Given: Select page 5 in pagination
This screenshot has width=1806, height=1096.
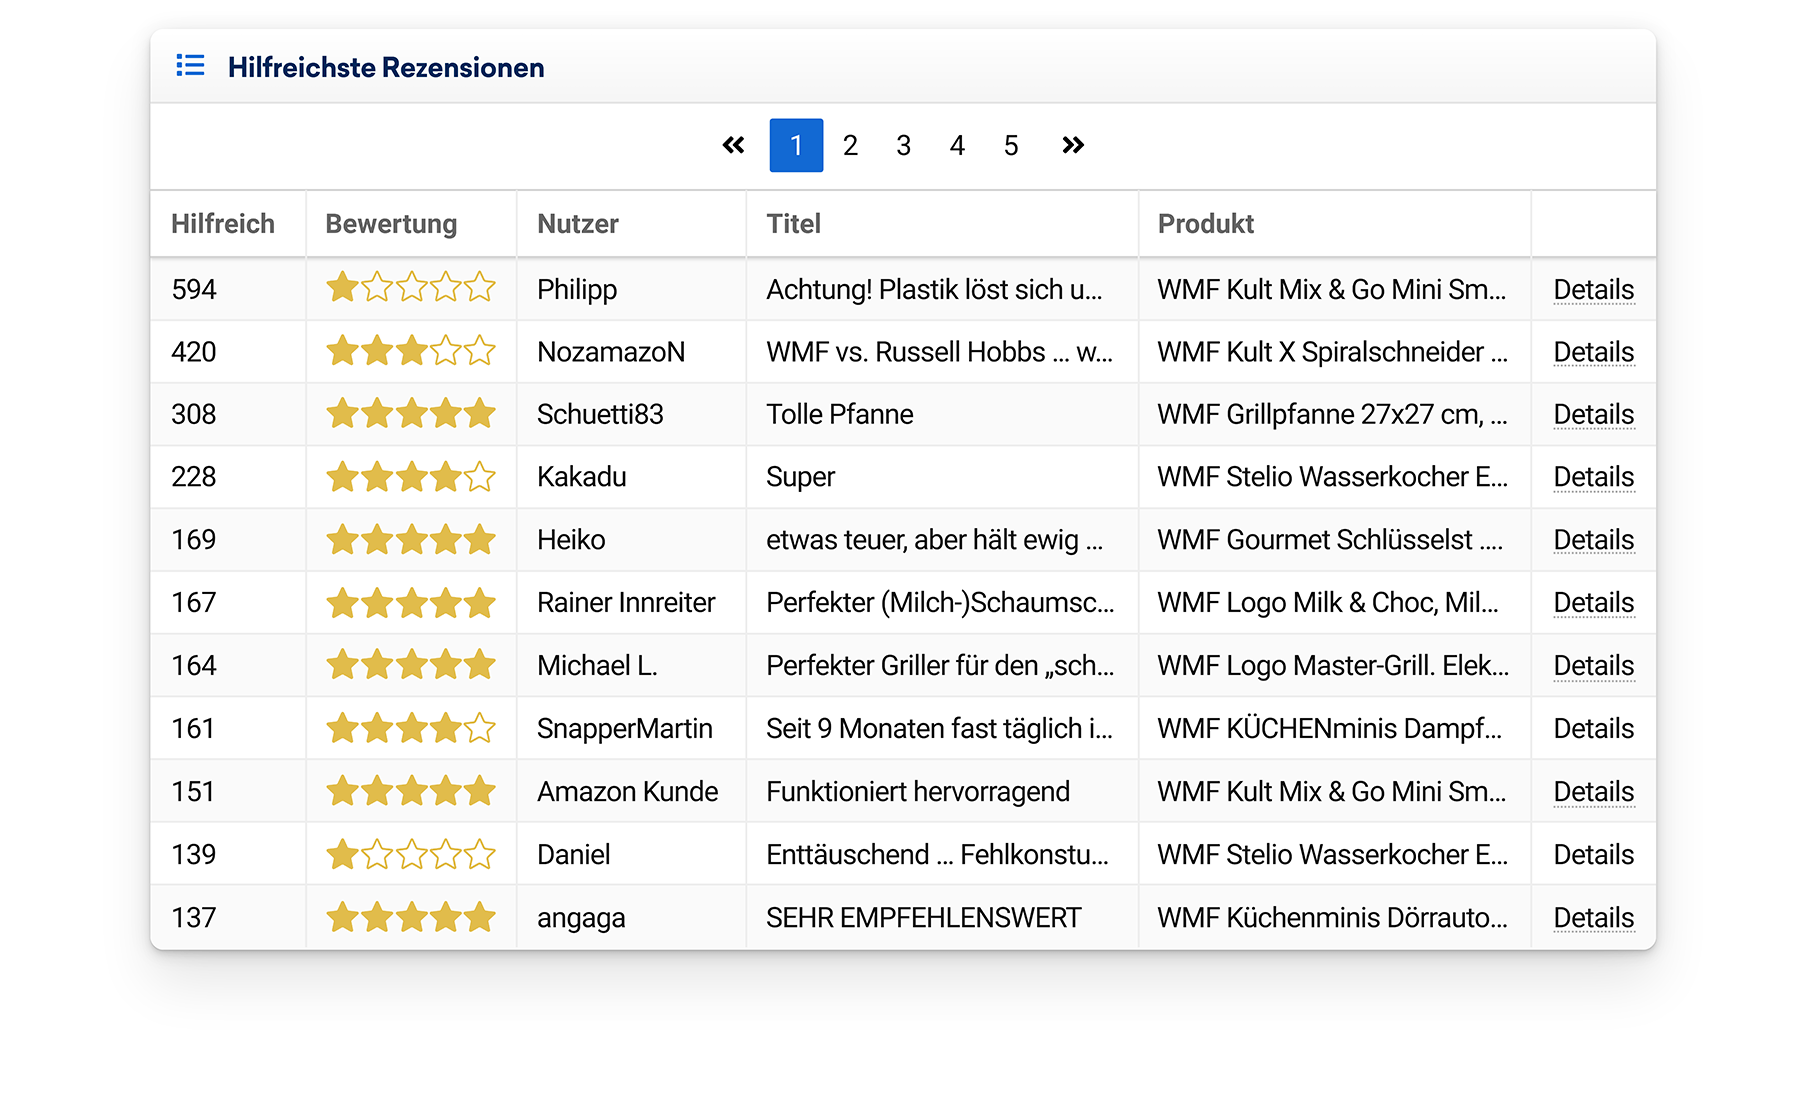Looking at the screenshot, I should (x=1011, y=146).
